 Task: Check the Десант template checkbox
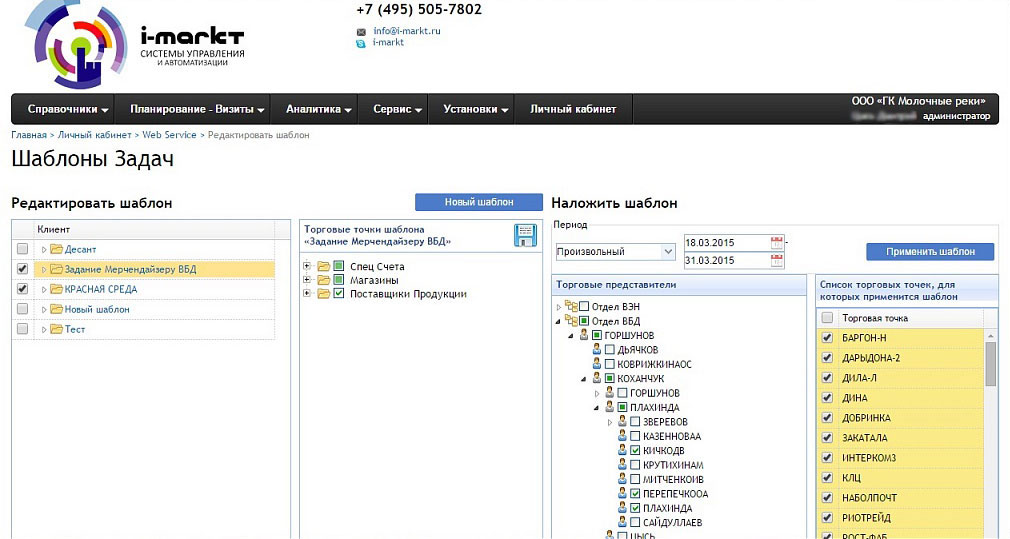[23, 249]
